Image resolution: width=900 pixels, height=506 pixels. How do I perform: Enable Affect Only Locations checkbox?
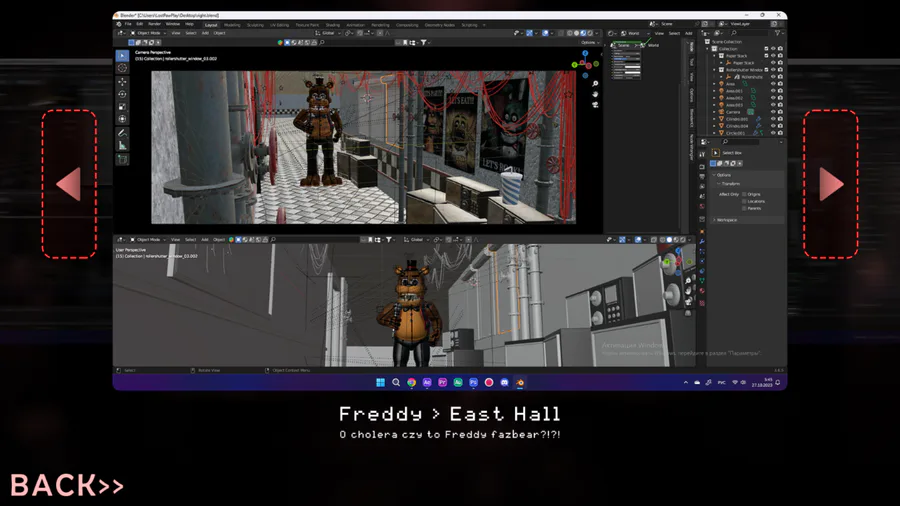click(x=744, y=201)
